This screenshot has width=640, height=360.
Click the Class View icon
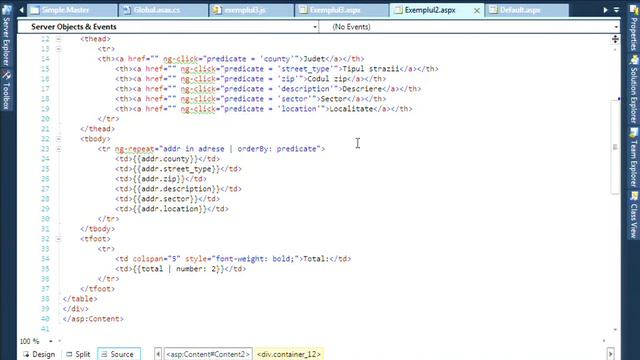pos(634,196)
